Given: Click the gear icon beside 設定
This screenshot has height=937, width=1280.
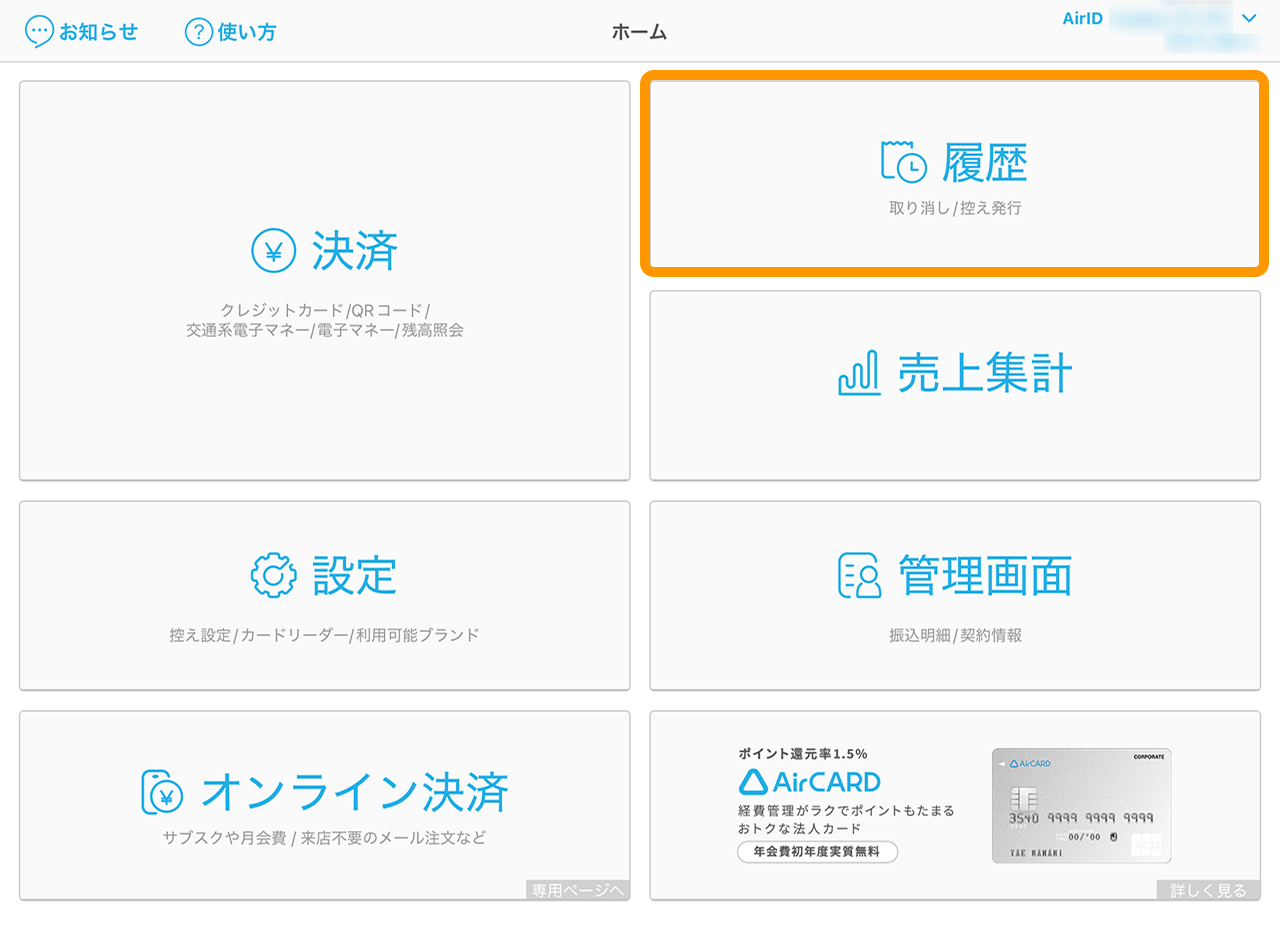Looking at the screenshot, I should [x=273, y=575].
